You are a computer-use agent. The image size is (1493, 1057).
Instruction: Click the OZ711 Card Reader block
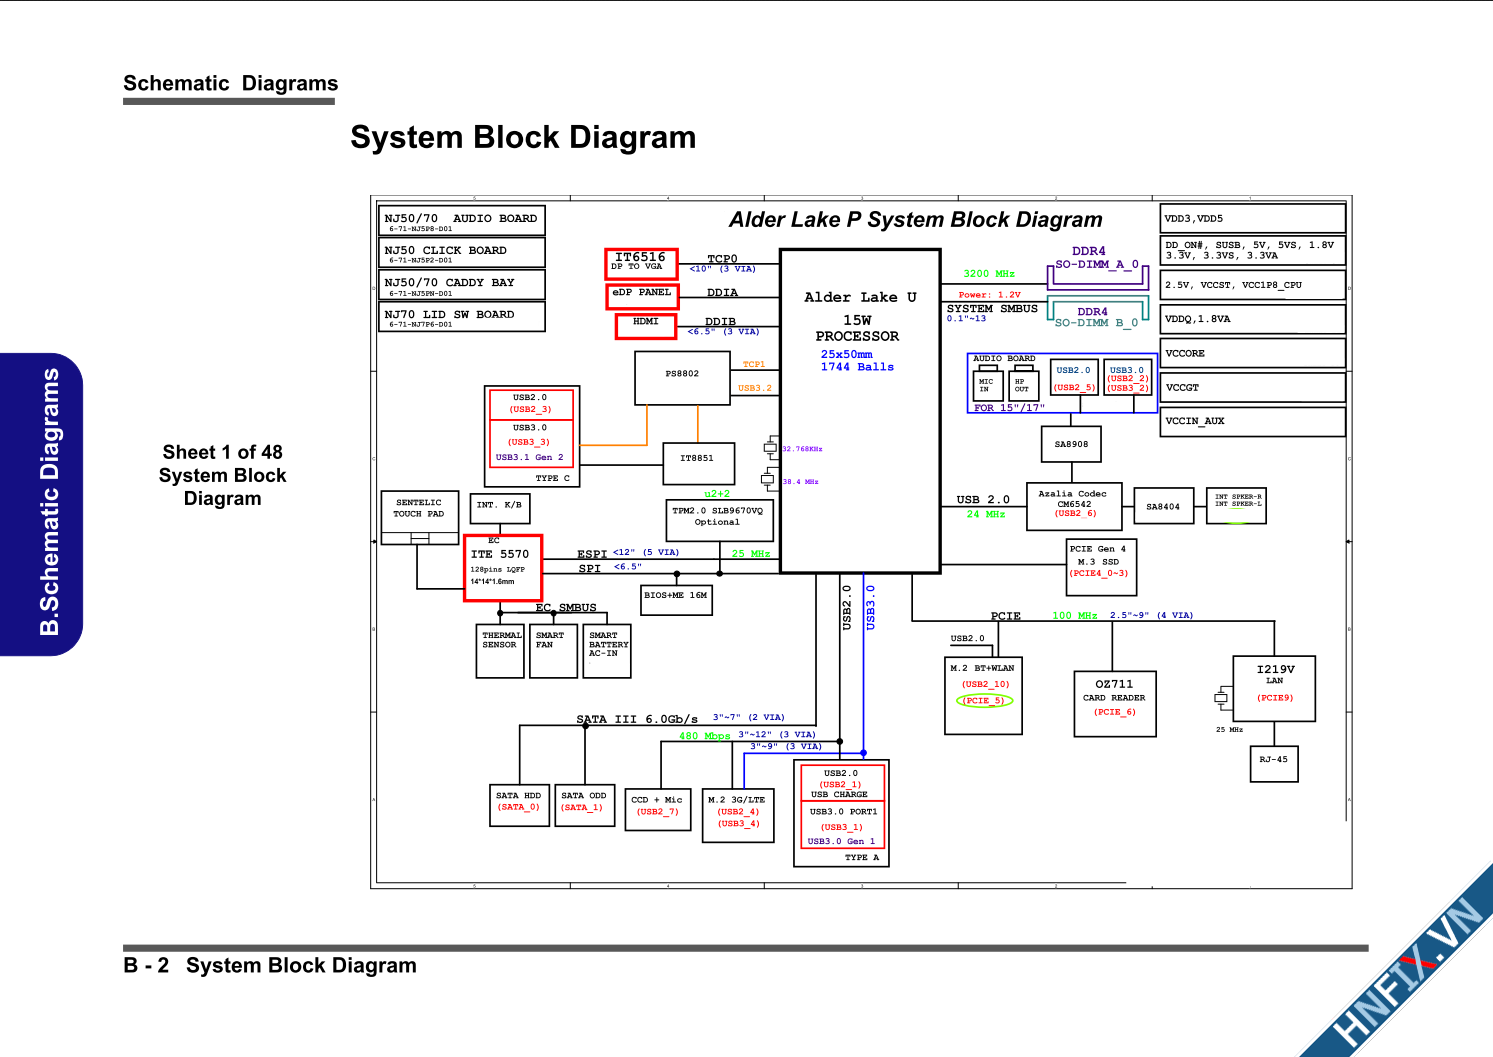point(1114,703)
